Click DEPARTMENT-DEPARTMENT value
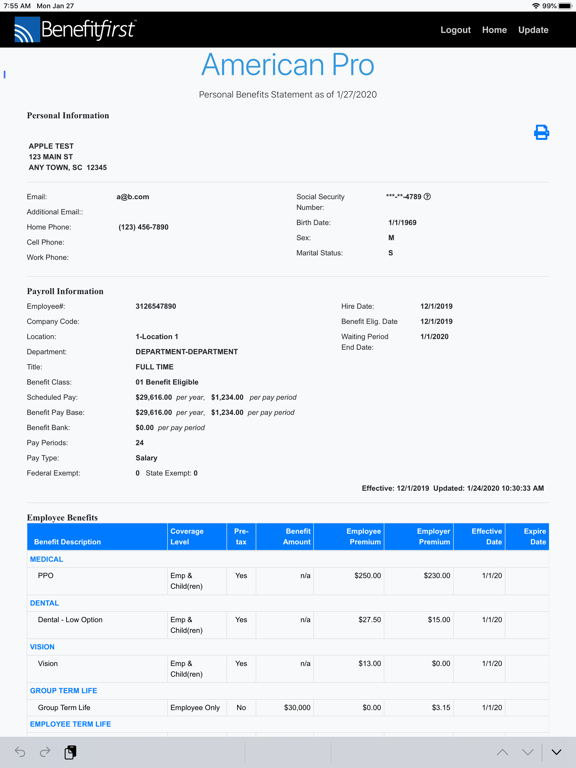Screen dimensions: 576x768 pos(187,352)
